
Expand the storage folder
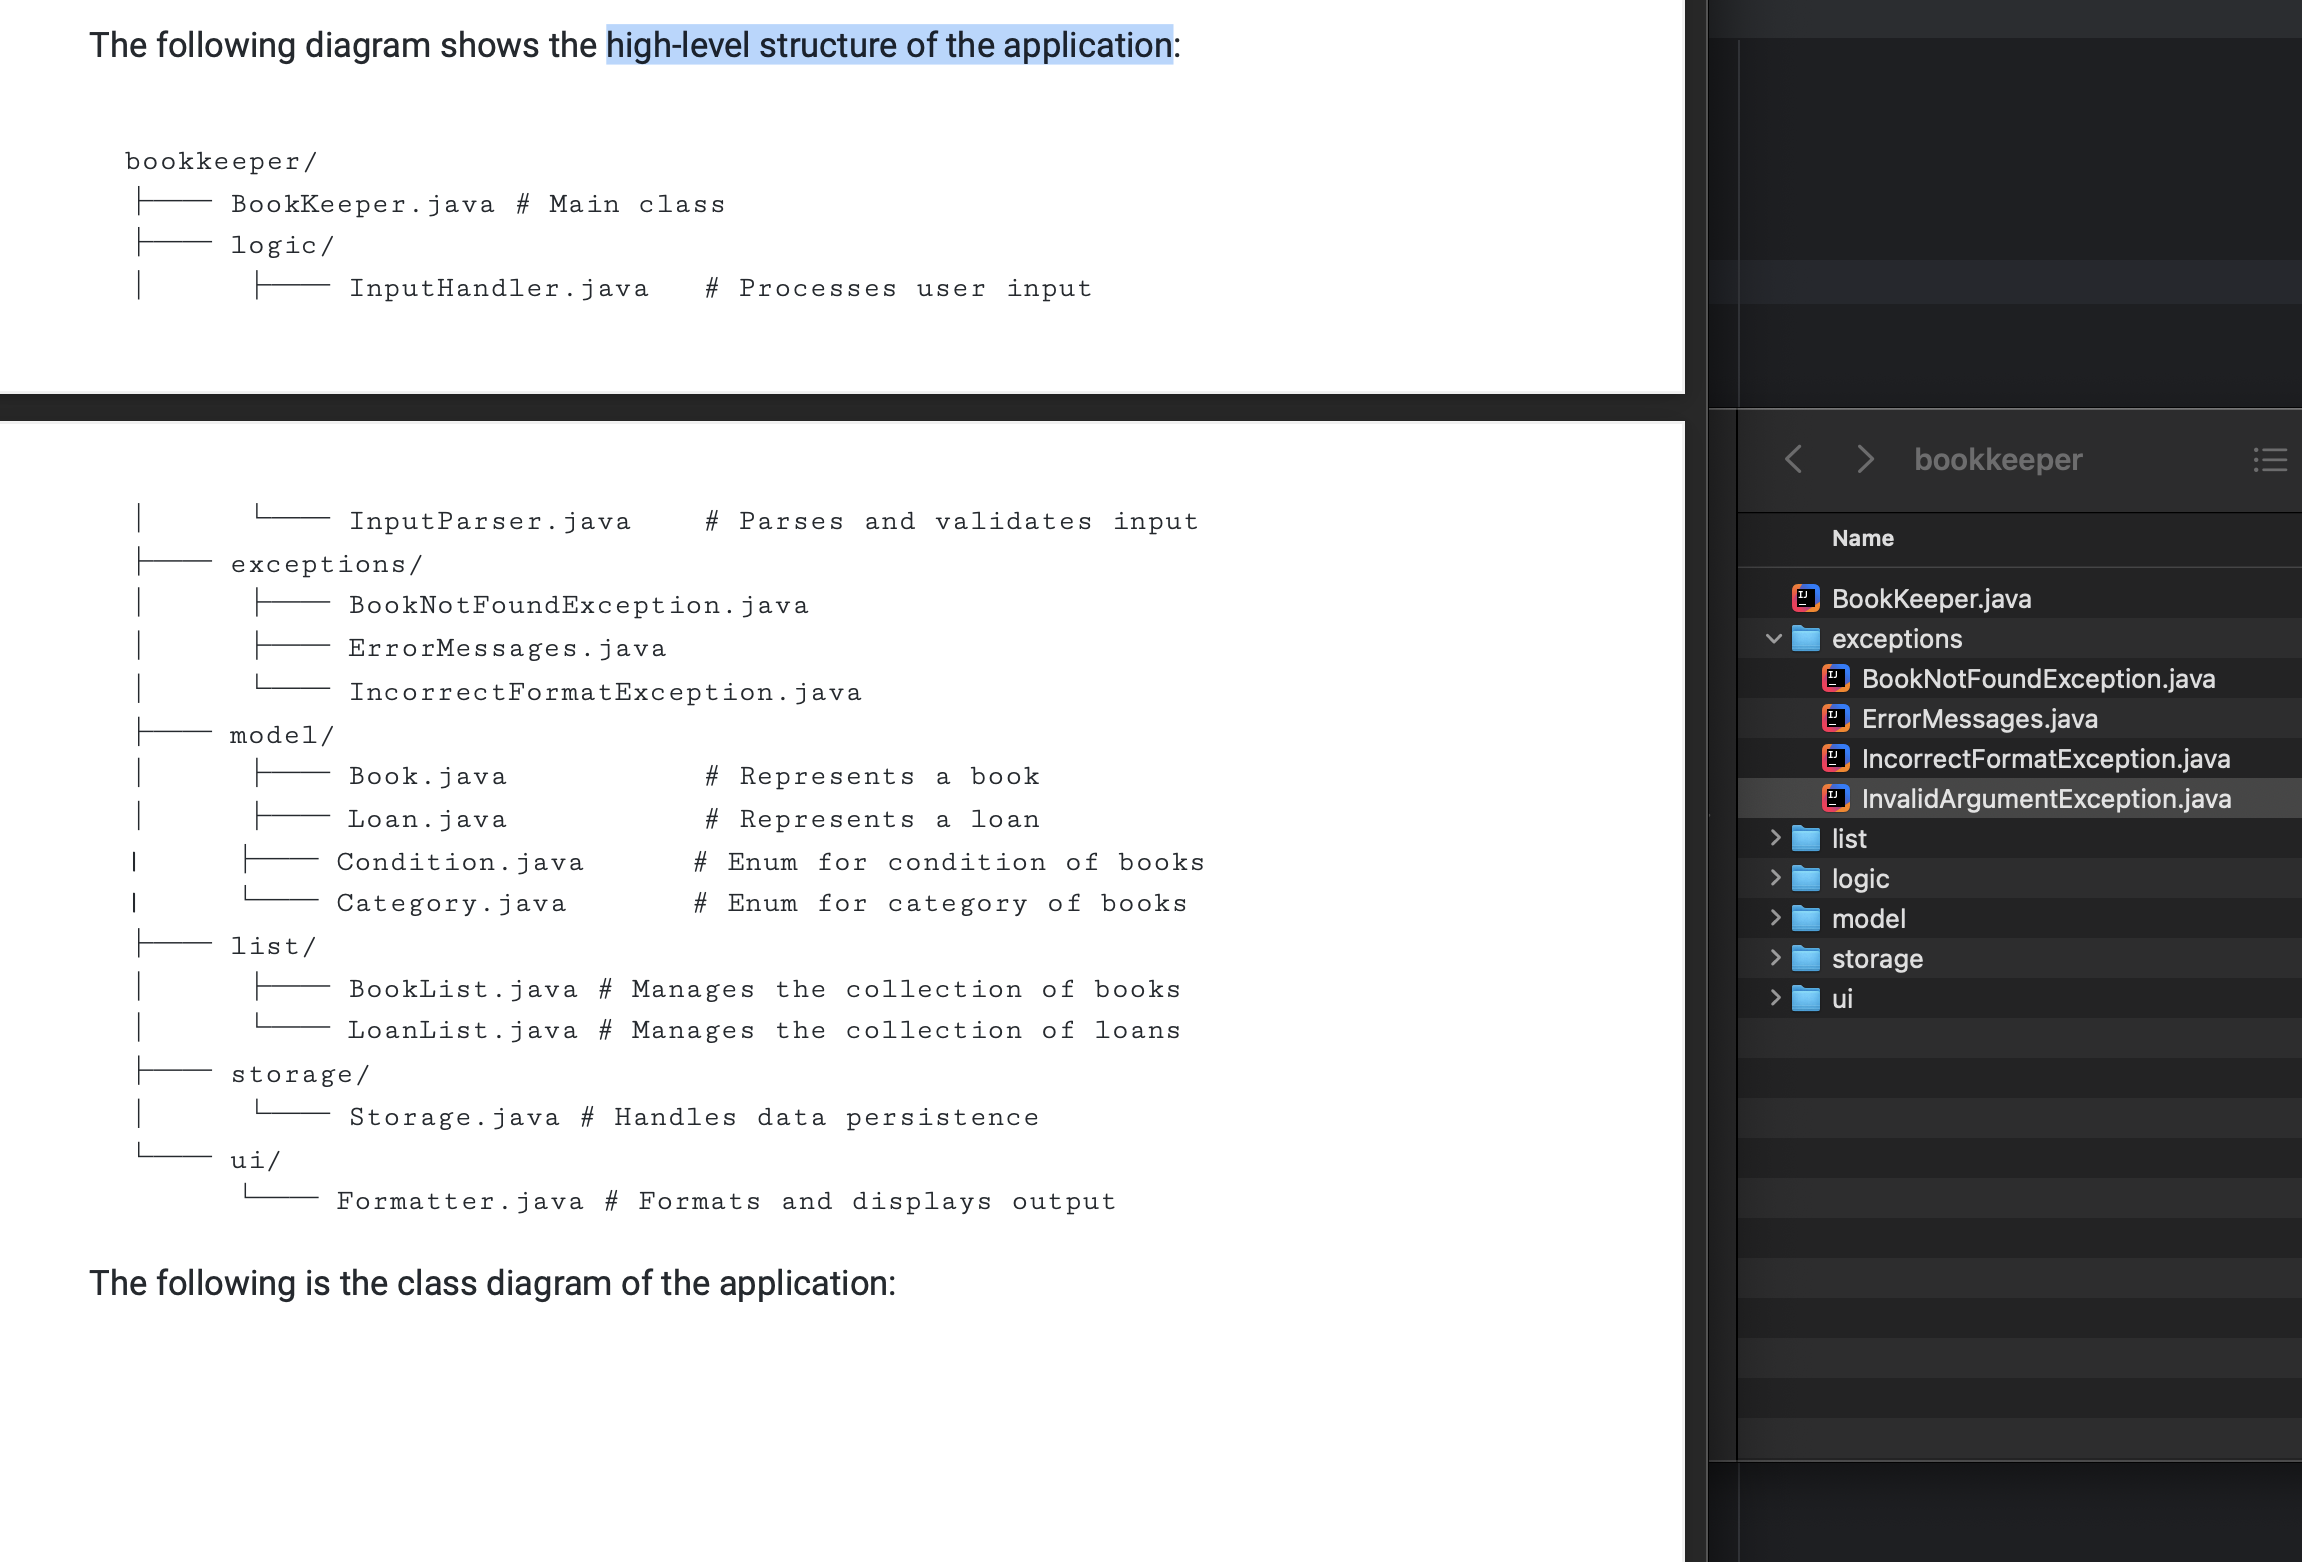point(1775,958)
